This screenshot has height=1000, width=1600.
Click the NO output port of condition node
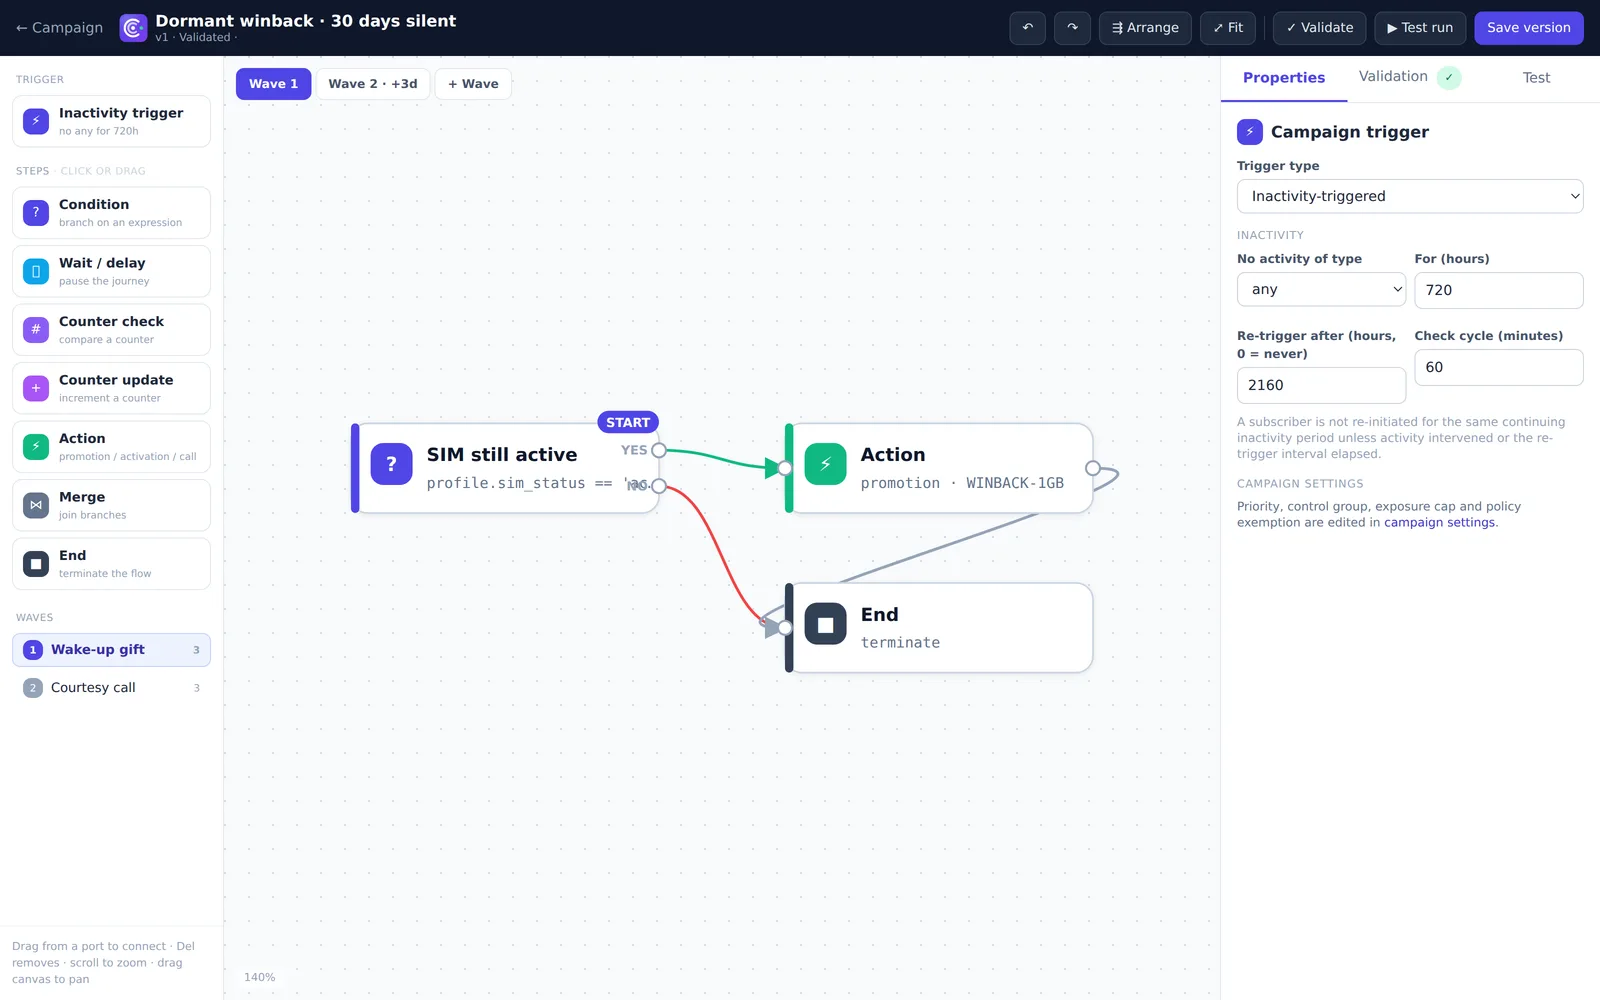(x=659, y=486)
